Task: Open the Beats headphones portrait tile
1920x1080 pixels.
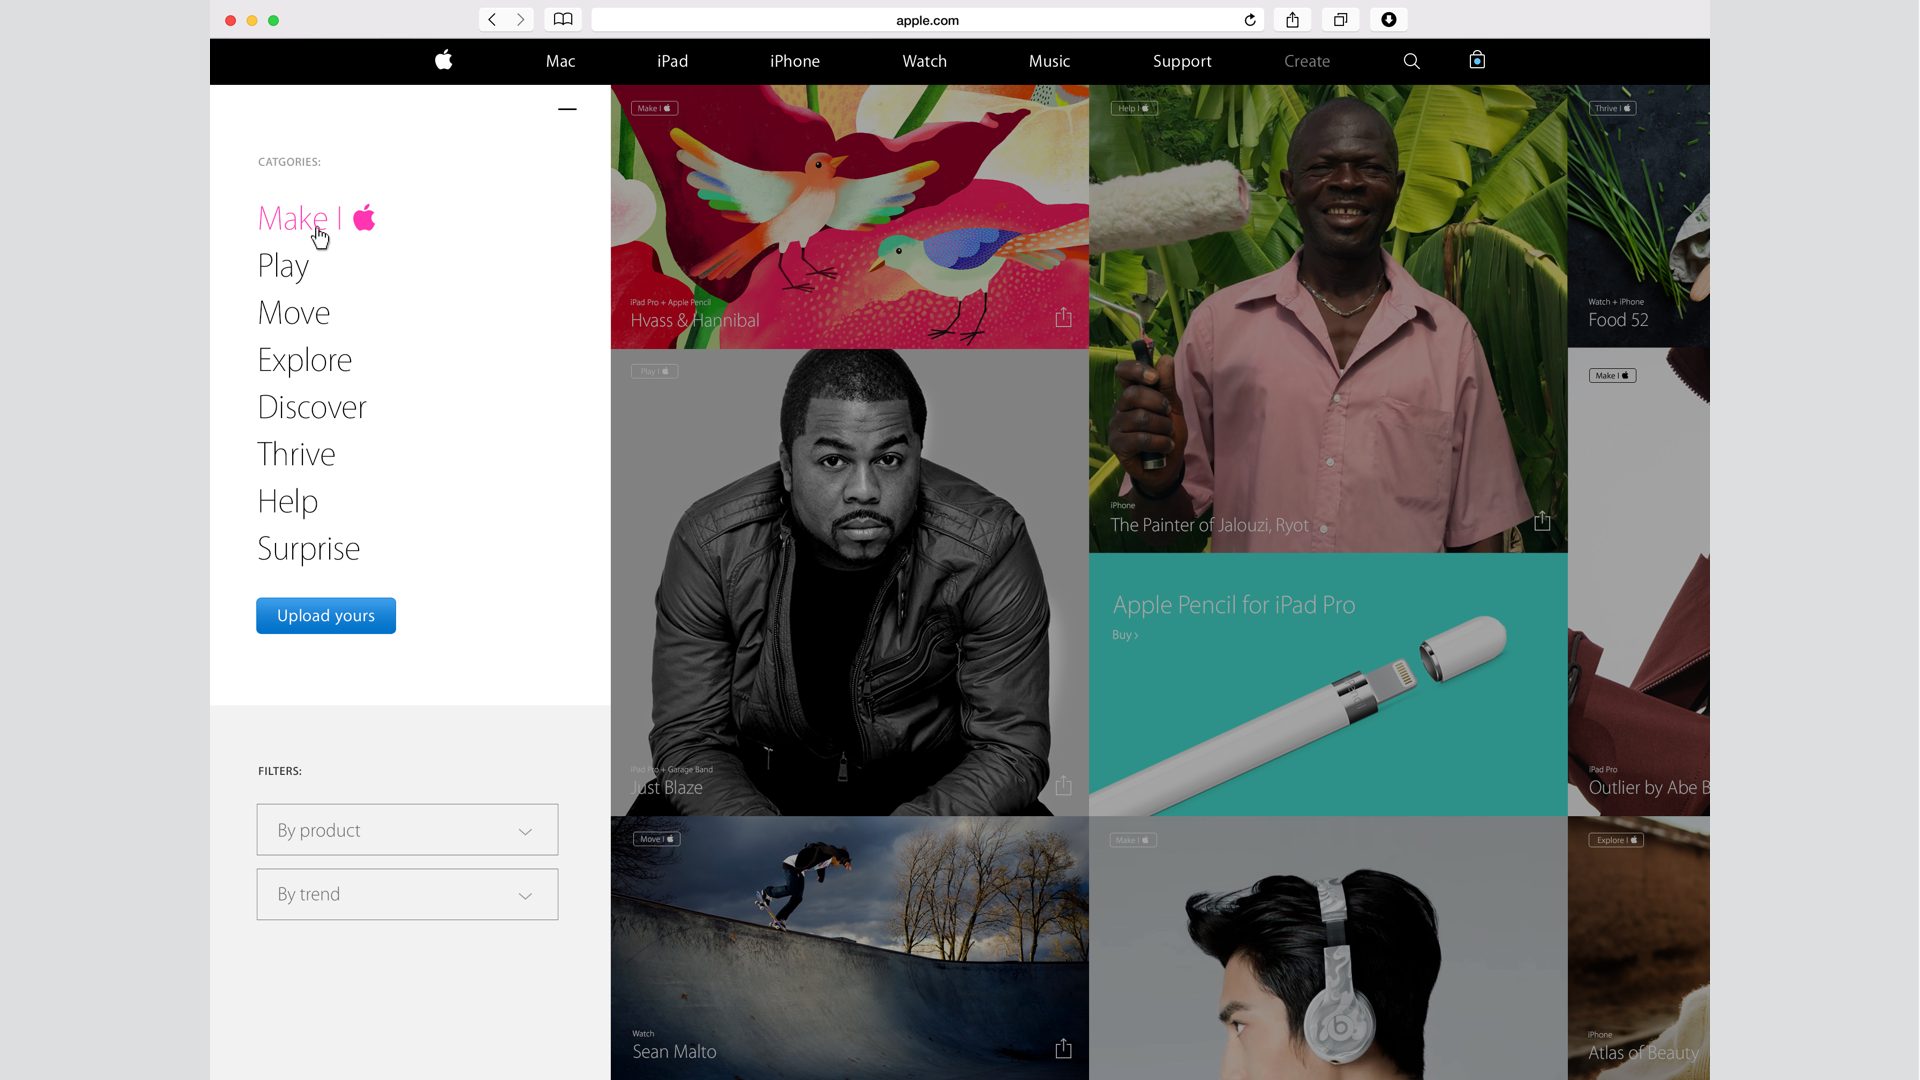Action: pos(1328,948)
